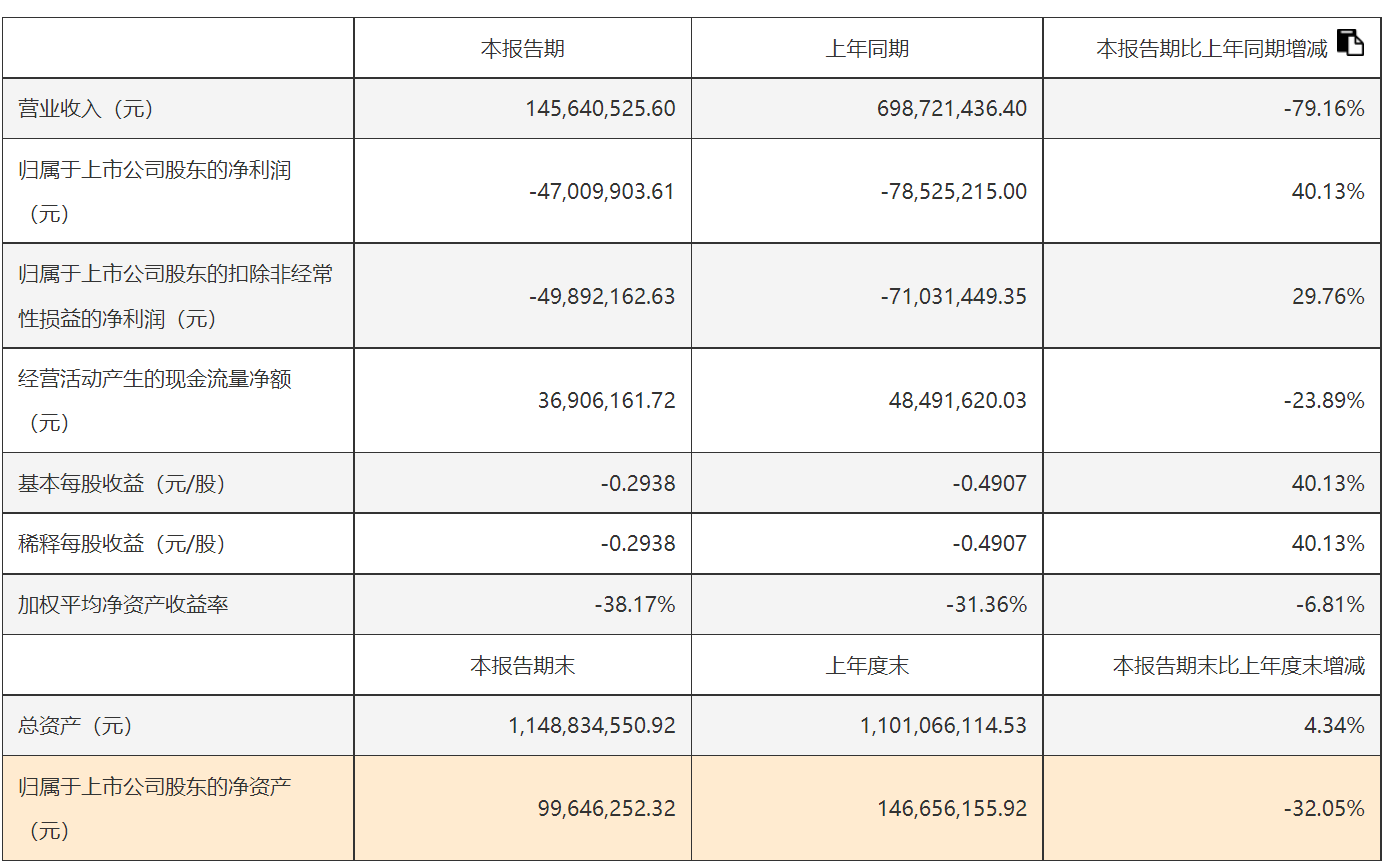Select the -79.16% change cell
Viewport: 1388px width, 862px height.
1324,108
